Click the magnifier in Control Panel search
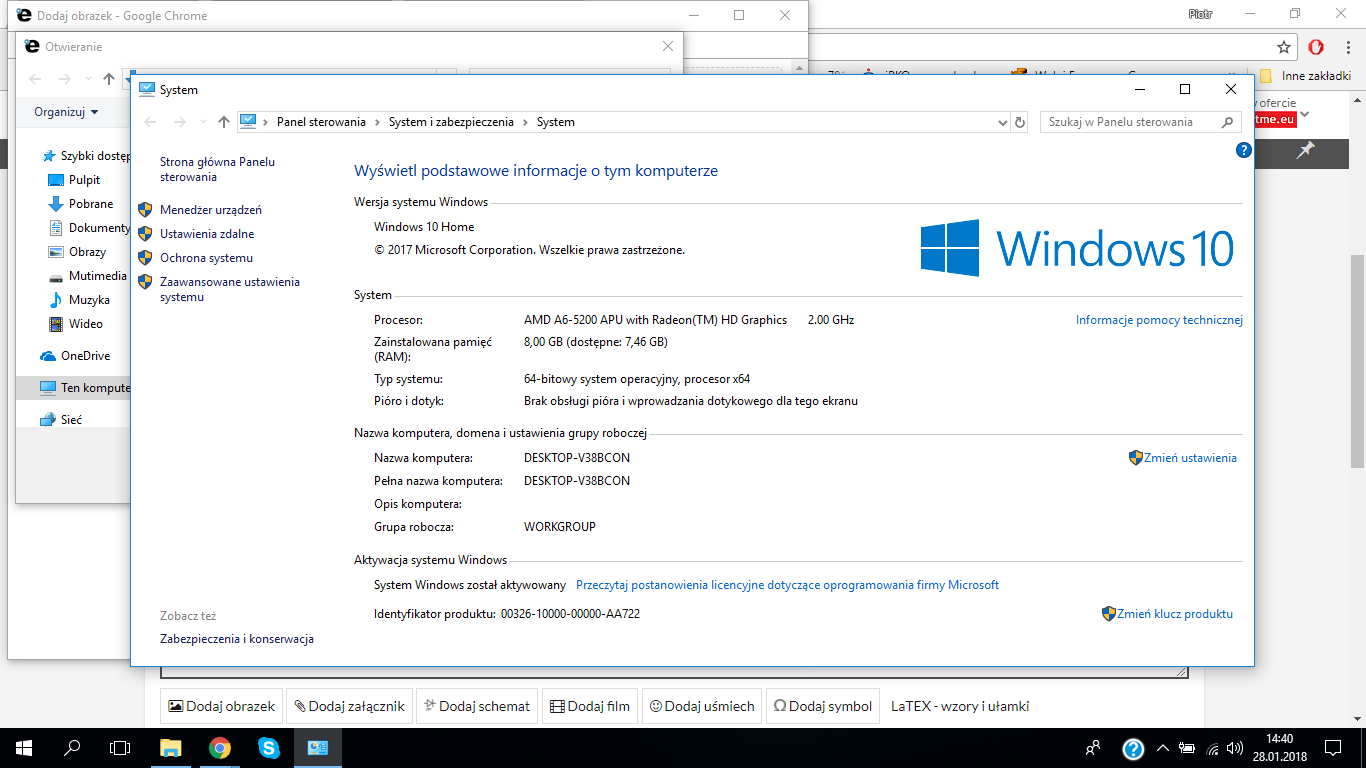The height and width of the screenshot is (768, 1366). [1228, 122]
